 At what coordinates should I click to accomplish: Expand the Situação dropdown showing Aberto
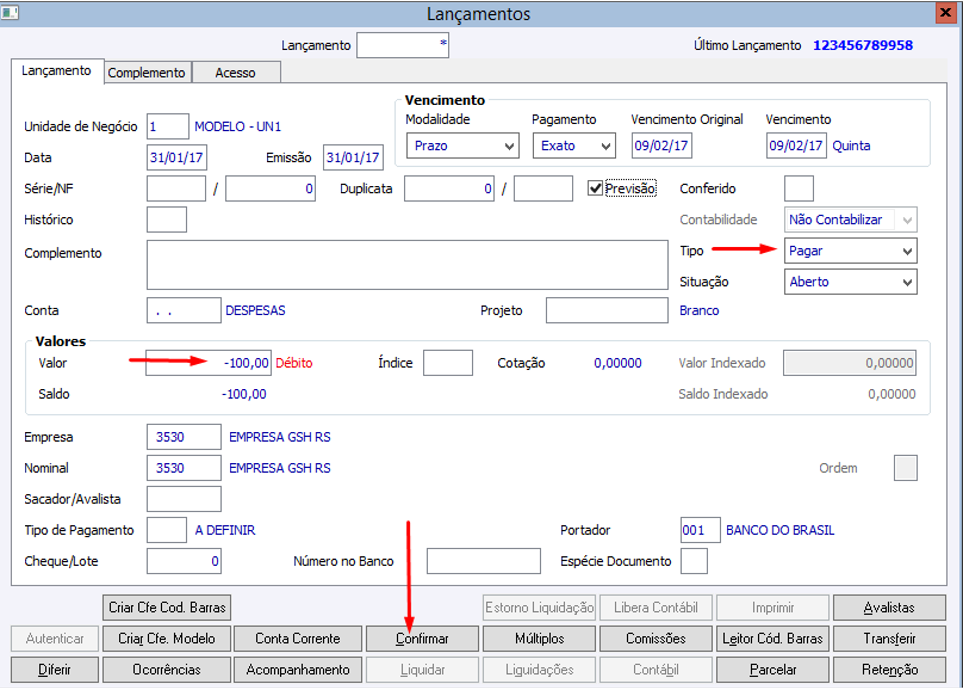pos(851,282)
